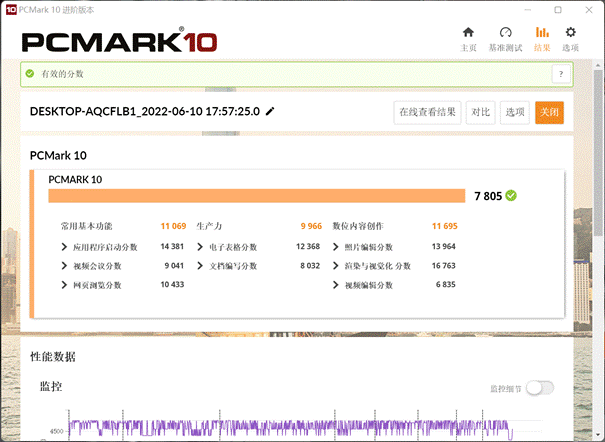Expand 电子表格分数 row
Image resolution: width=605 pixels, height=442 pixels.
coord(201,246)
